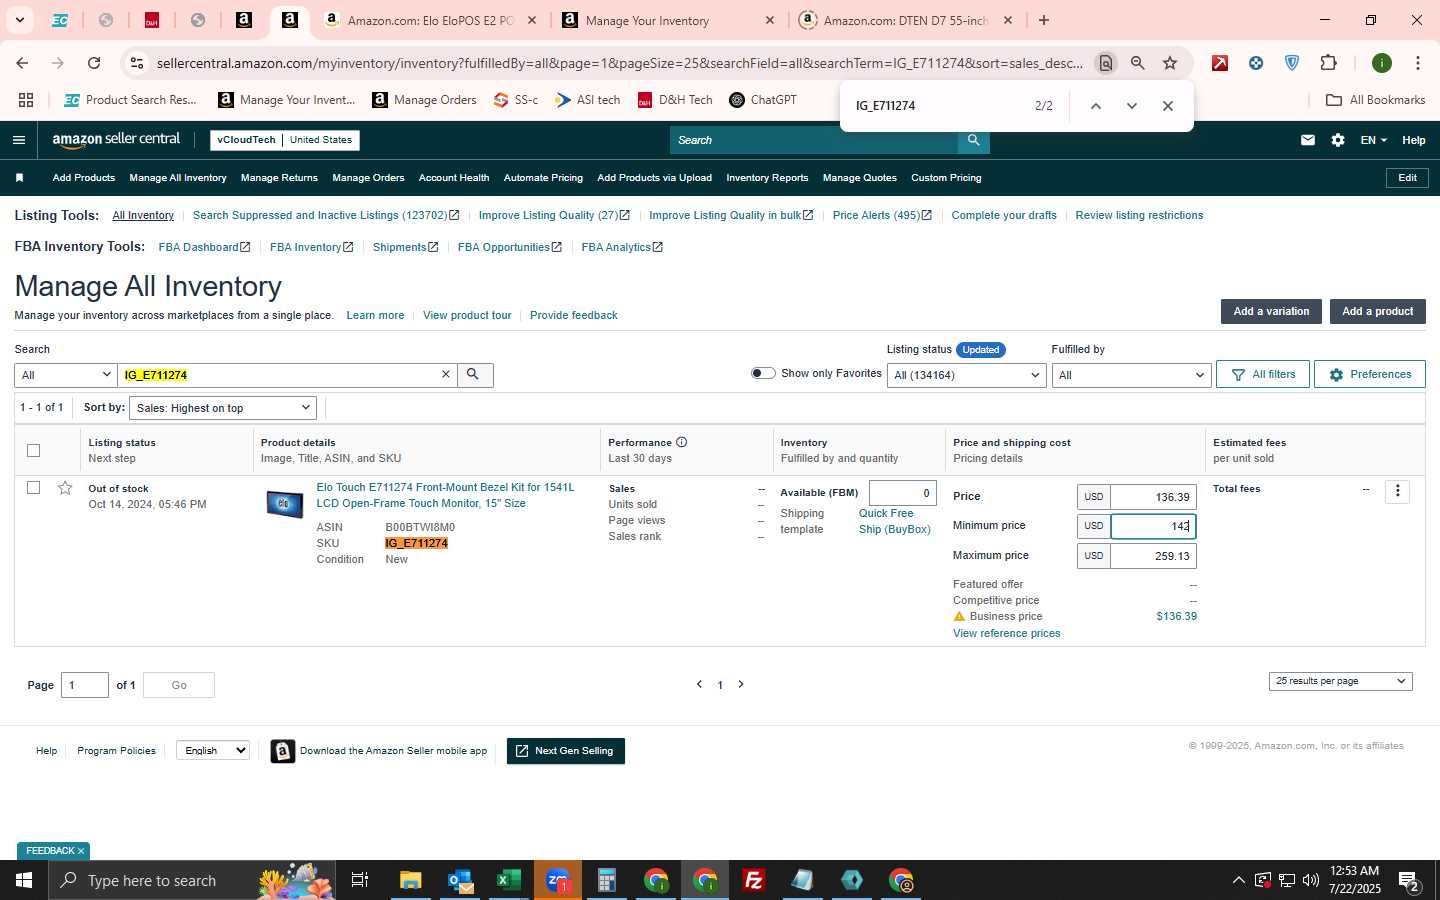Go to next results page arrow
This screenshot has width=1440, height=900.
pyautogui.click(x=741, y=684)
